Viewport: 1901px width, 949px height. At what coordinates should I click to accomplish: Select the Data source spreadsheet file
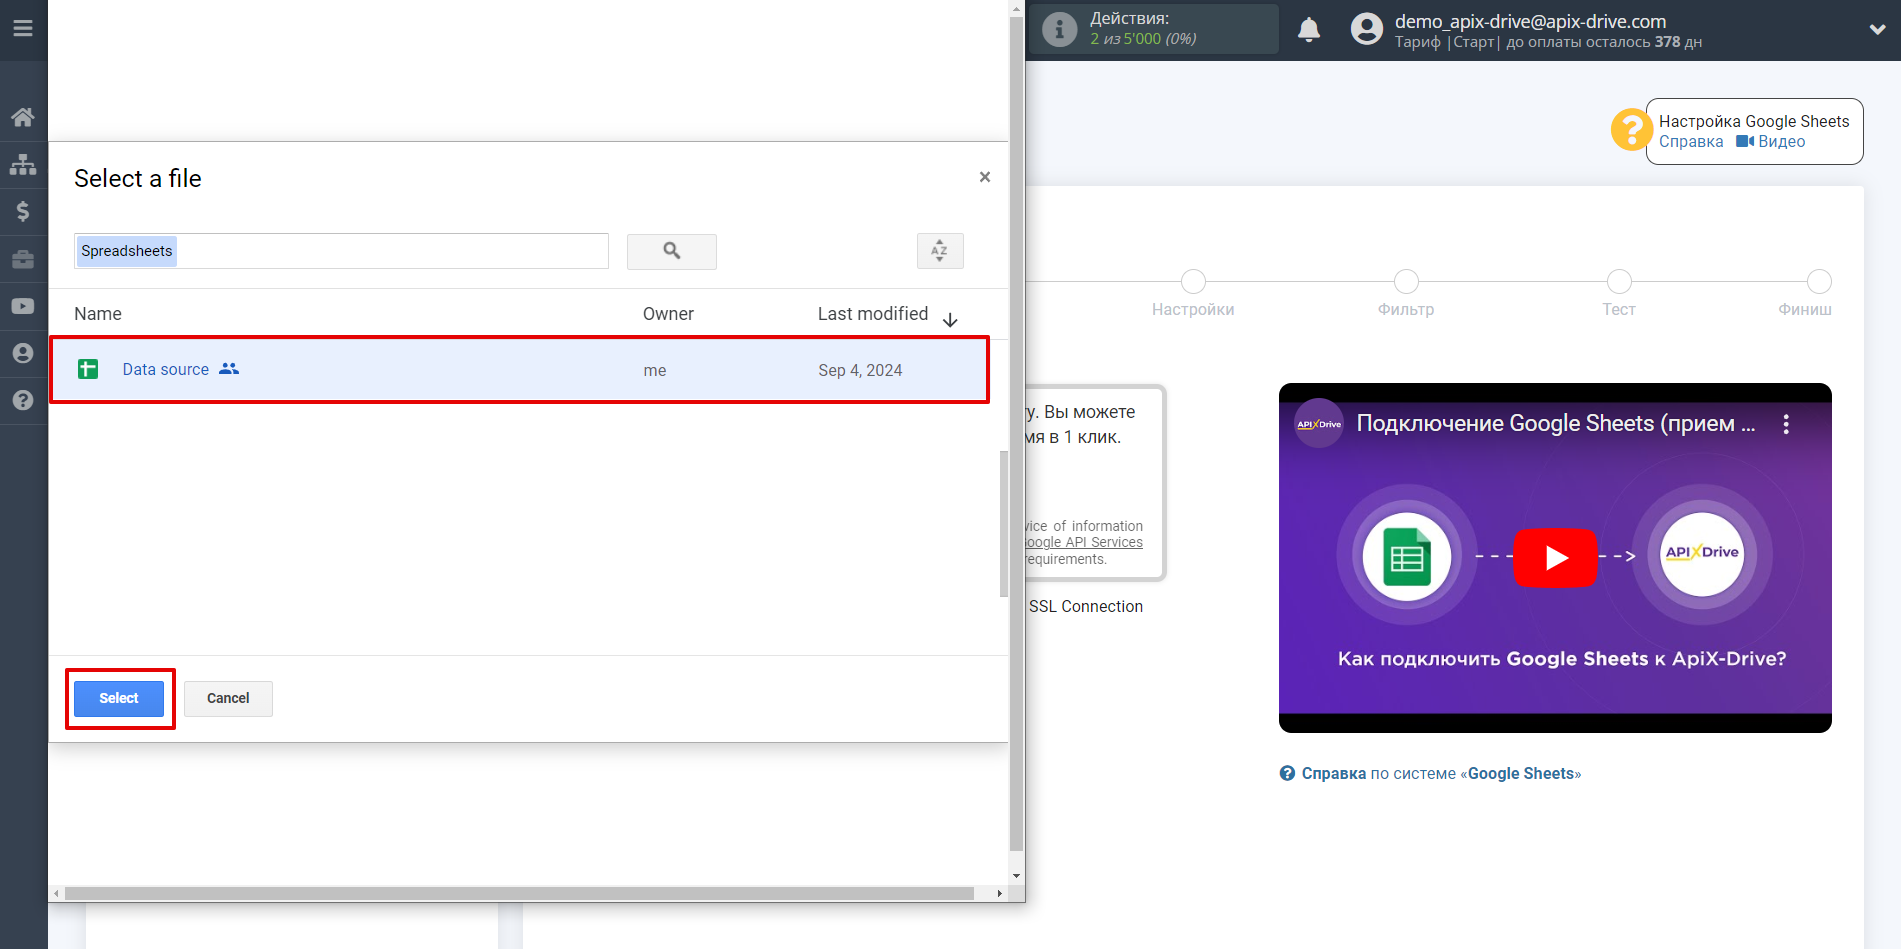coord(520,370)
